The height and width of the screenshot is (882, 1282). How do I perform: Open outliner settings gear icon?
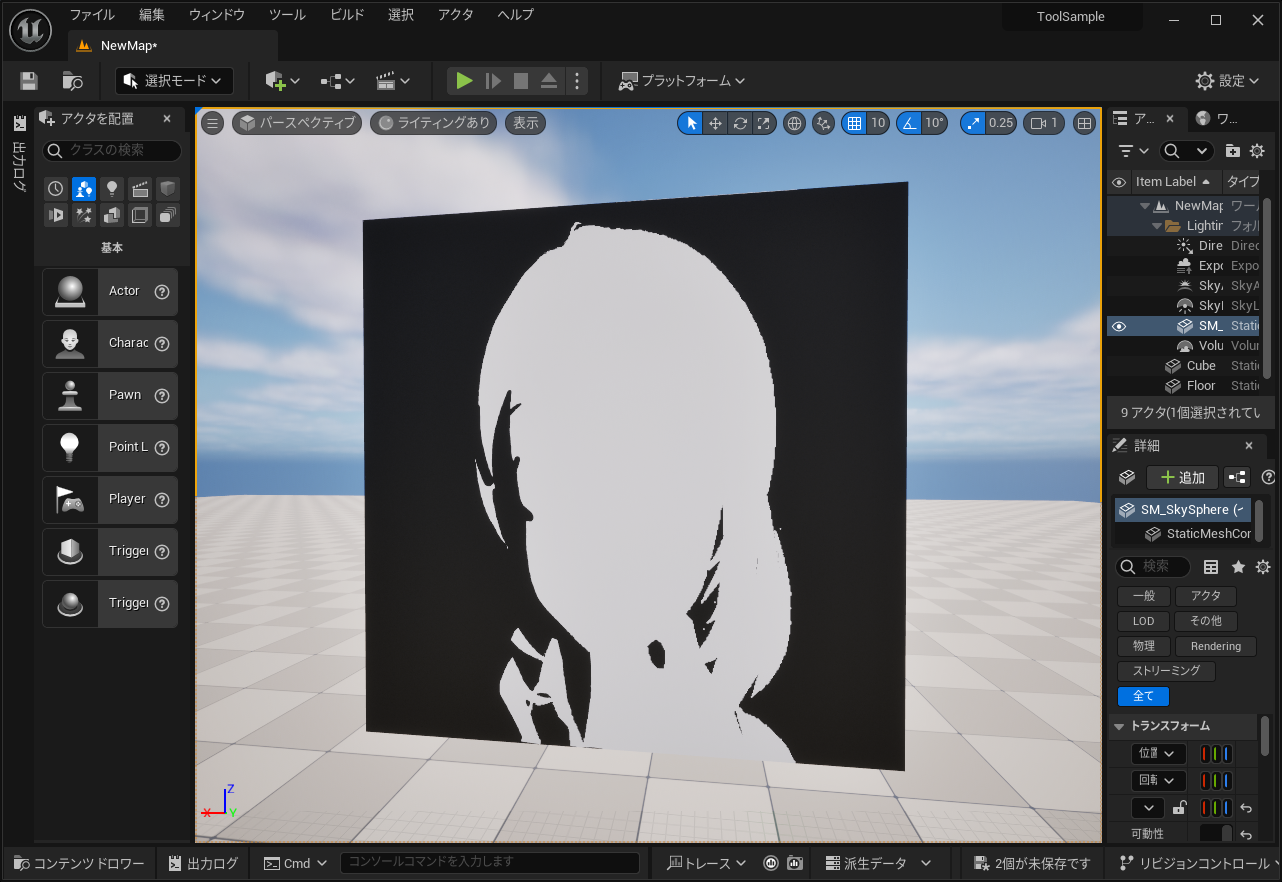1257,151
